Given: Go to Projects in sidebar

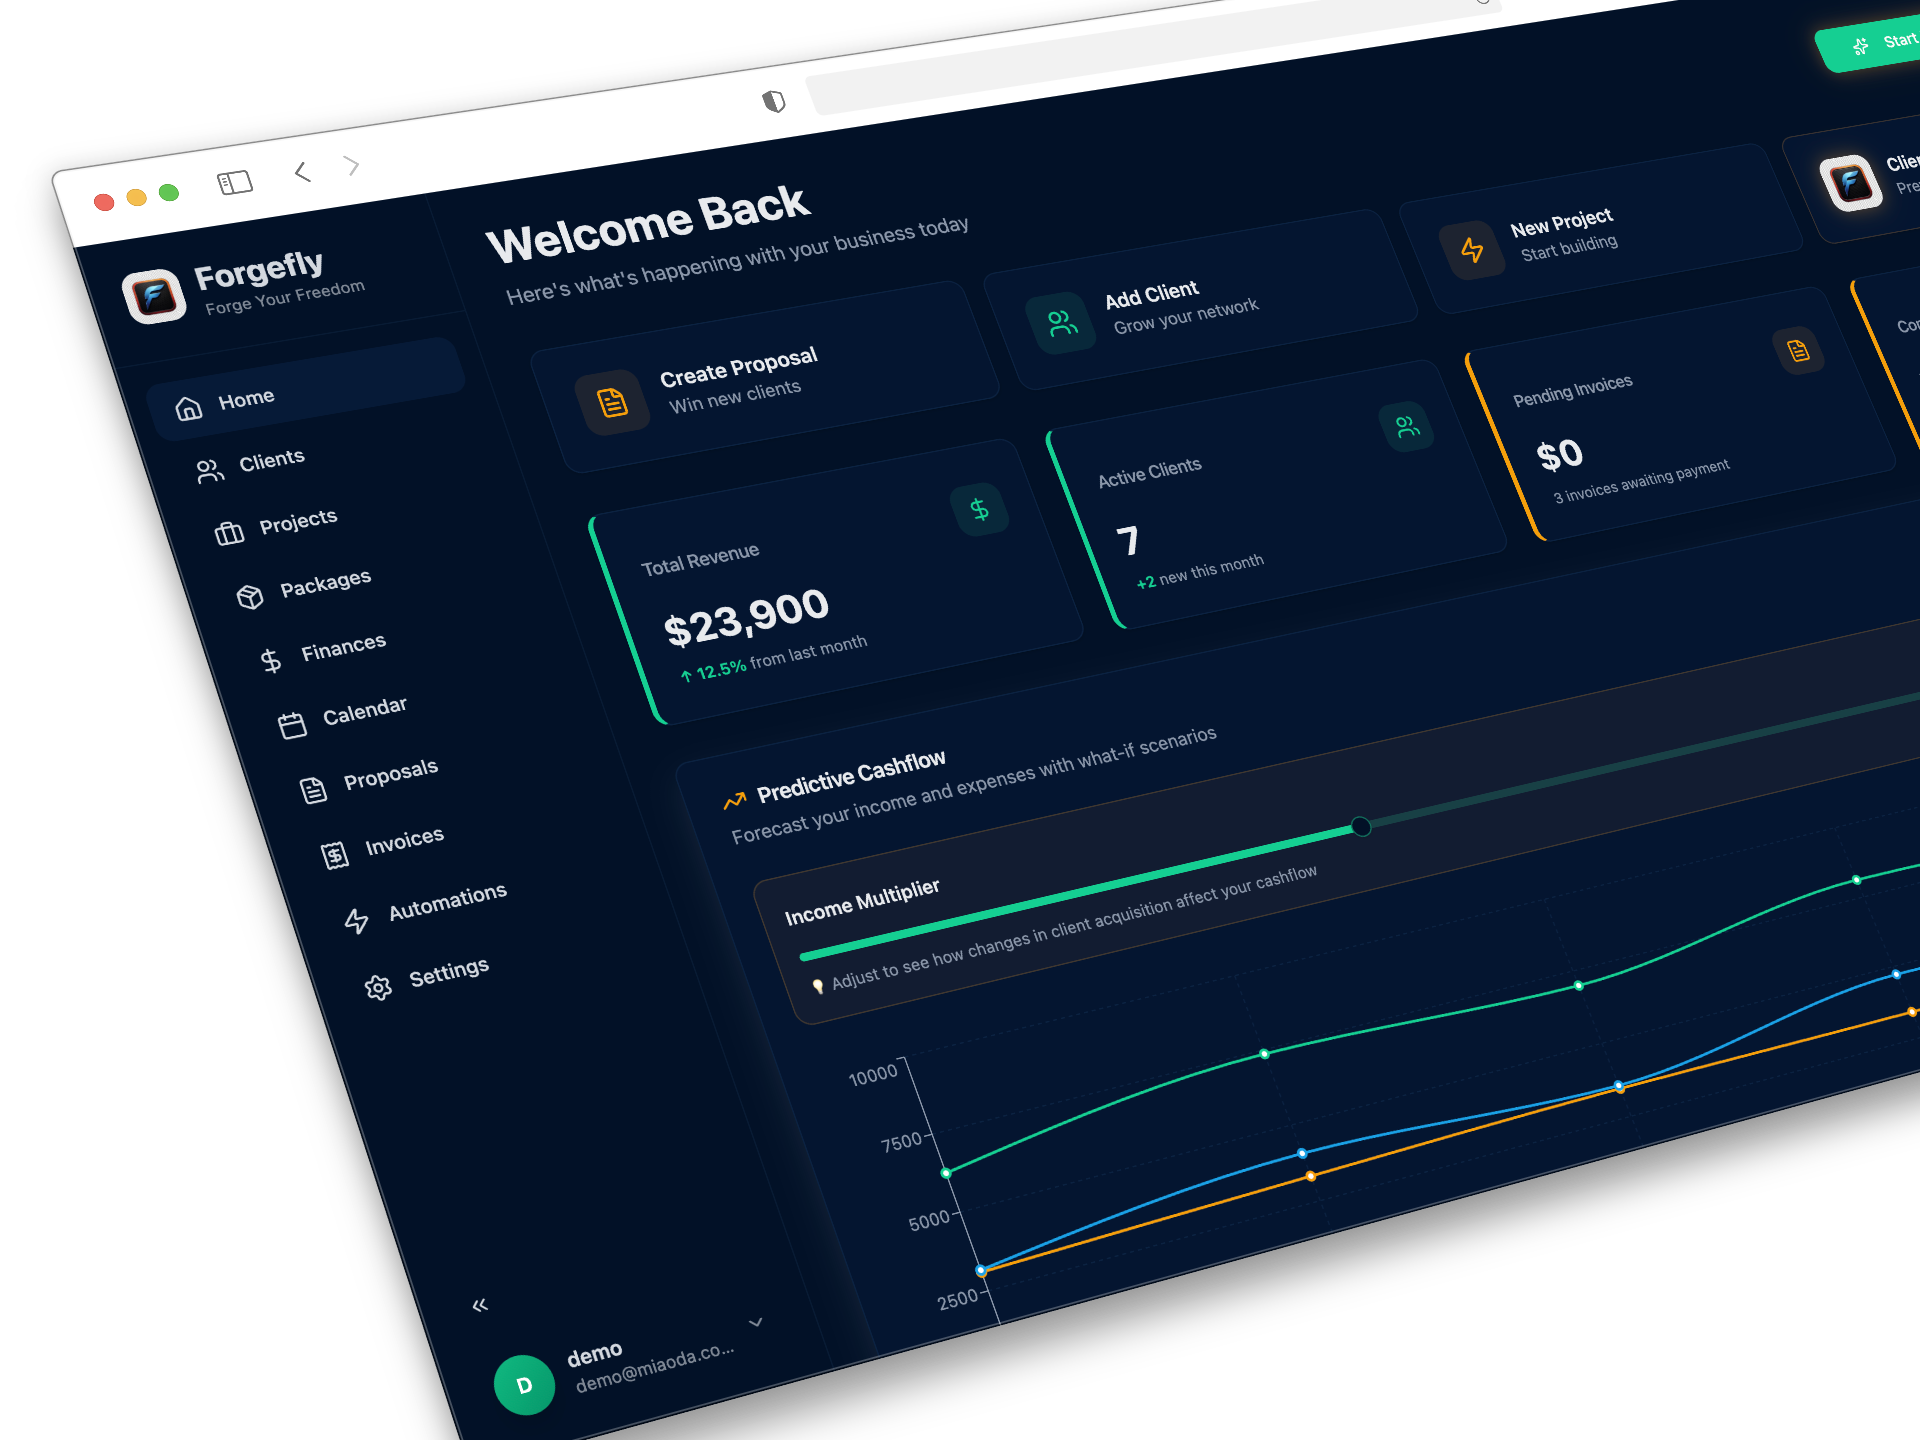Looking at the screenshot, I should point(298,521).
